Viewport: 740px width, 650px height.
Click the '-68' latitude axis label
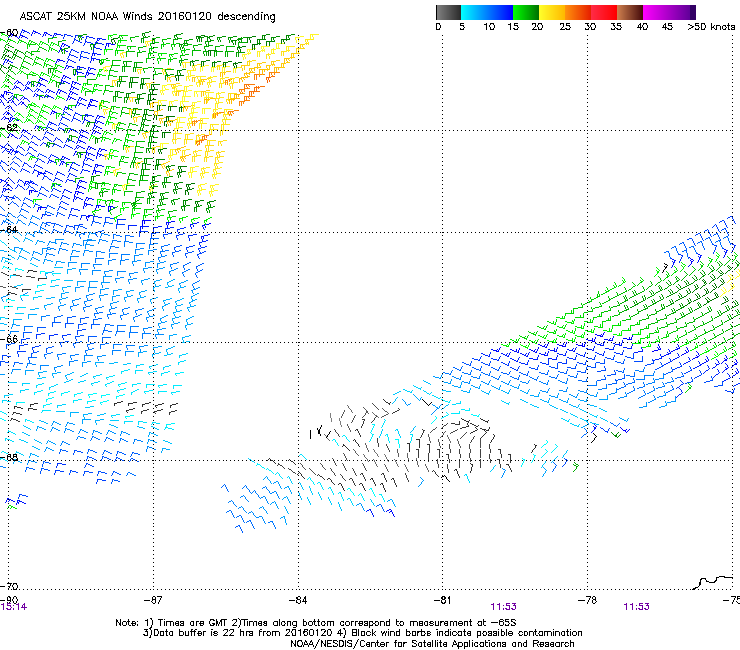(x=9, y=457)
